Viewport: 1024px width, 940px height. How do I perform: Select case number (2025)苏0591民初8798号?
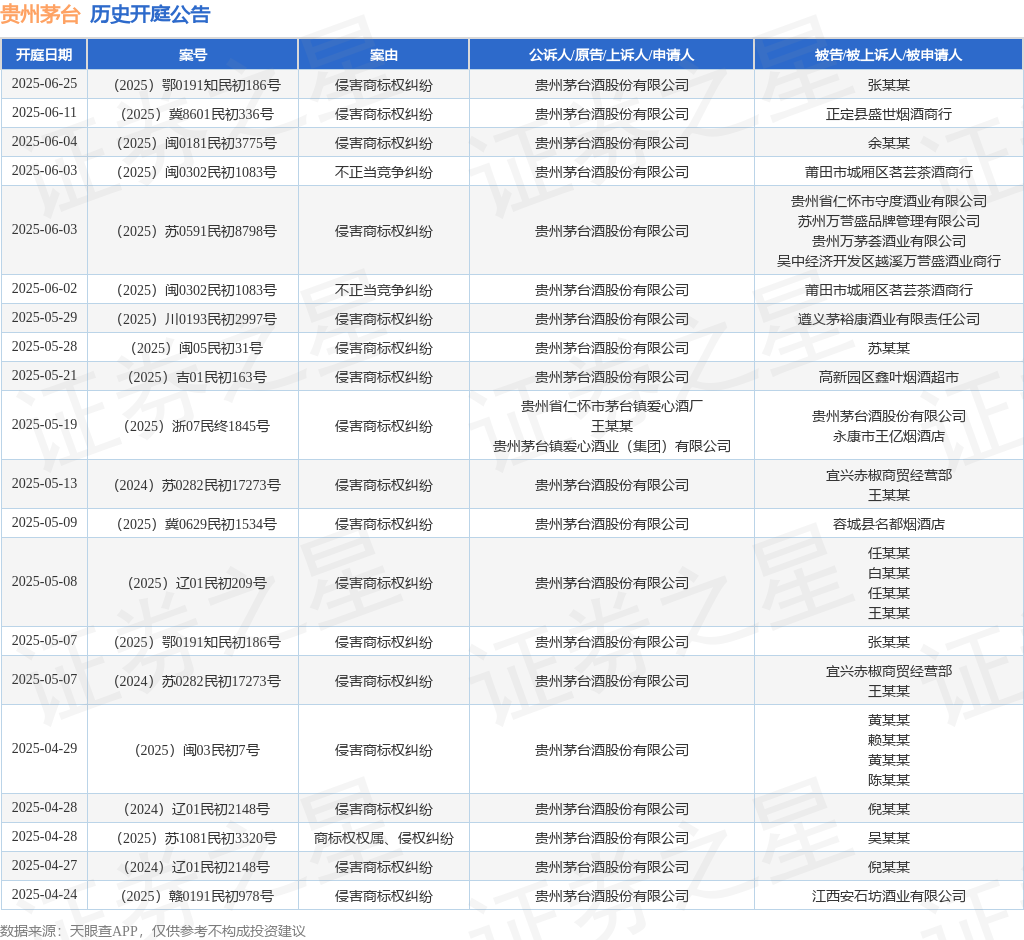click(x=197, y=231)
